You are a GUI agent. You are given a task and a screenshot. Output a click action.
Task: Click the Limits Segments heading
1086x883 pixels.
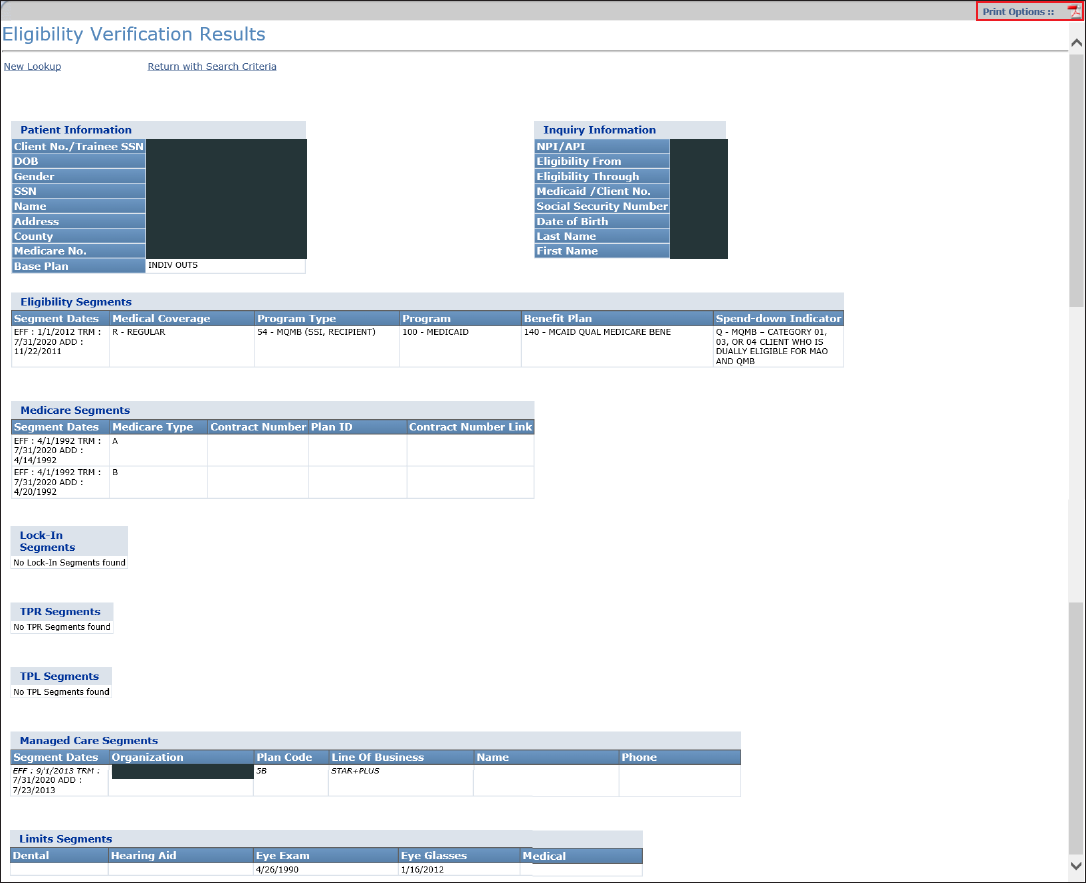pos(66,839)
